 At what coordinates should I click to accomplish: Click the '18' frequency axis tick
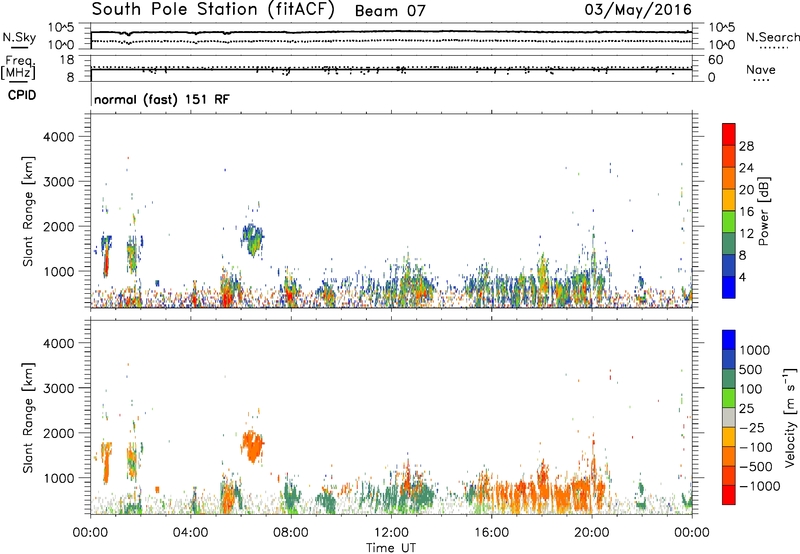tap(67, 60)
